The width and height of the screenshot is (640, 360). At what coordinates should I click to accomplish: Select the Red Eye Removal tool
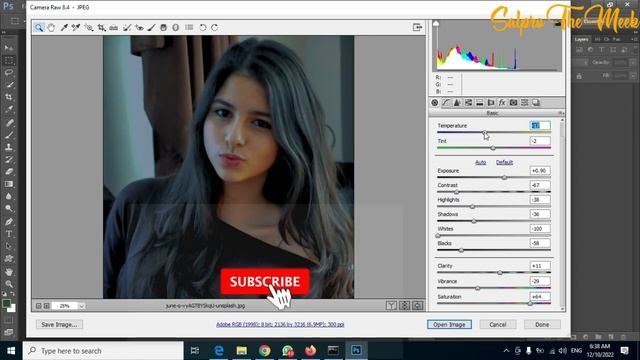click(x=139, y=27)
